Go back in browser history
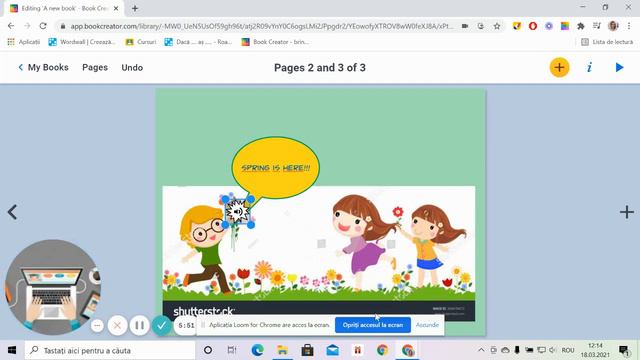Screen dimensions: 640x360 click(11, 26)
